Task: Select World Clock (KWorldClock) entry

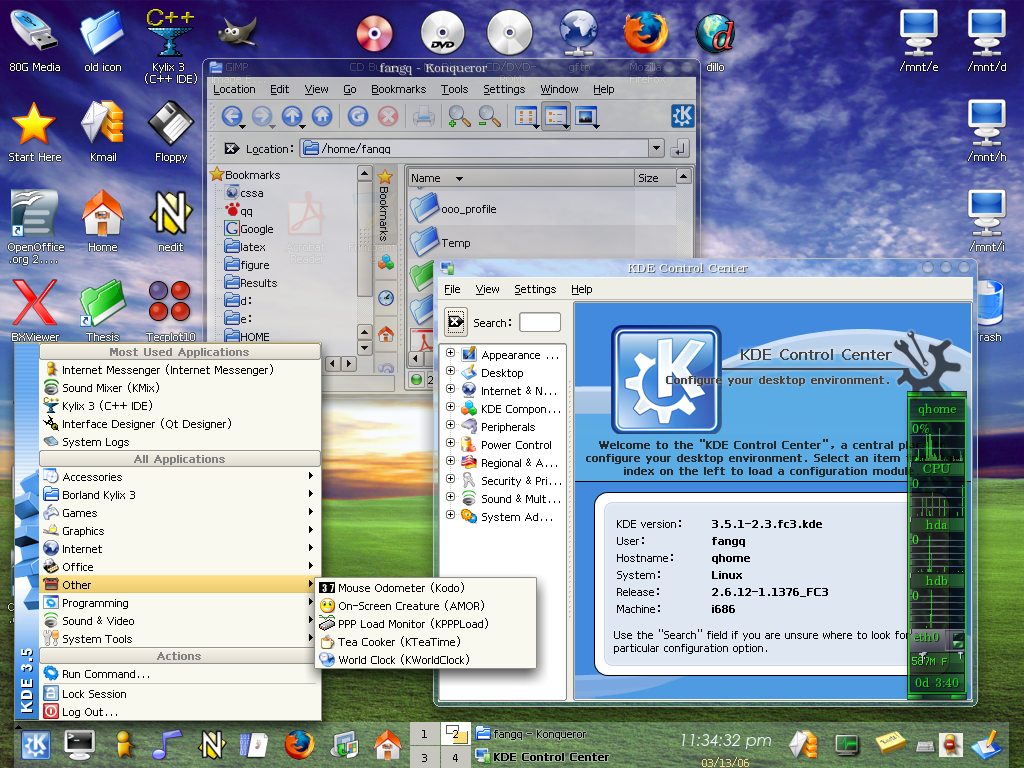Action: pos(426,660)
